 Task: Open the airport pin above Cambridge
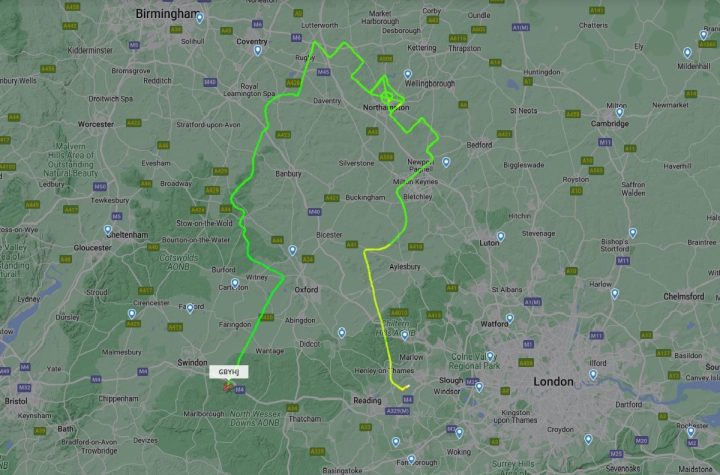[619, 113]
